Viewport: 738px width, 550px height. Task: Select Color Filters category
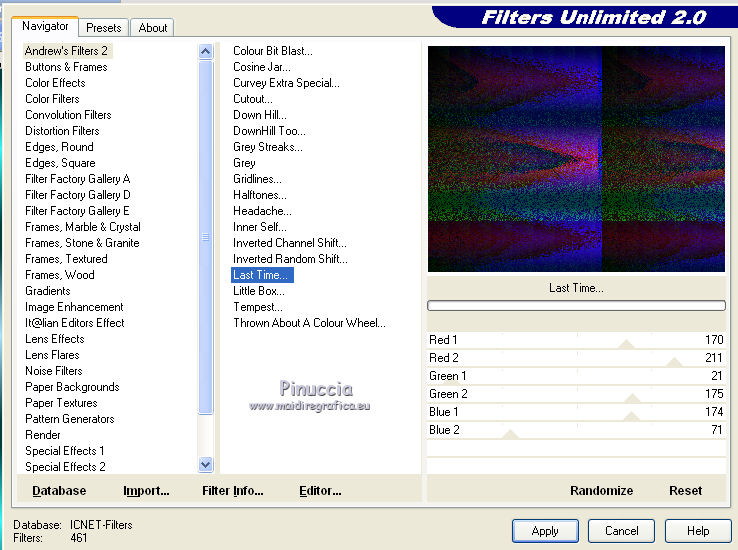(x=52, y=99)
